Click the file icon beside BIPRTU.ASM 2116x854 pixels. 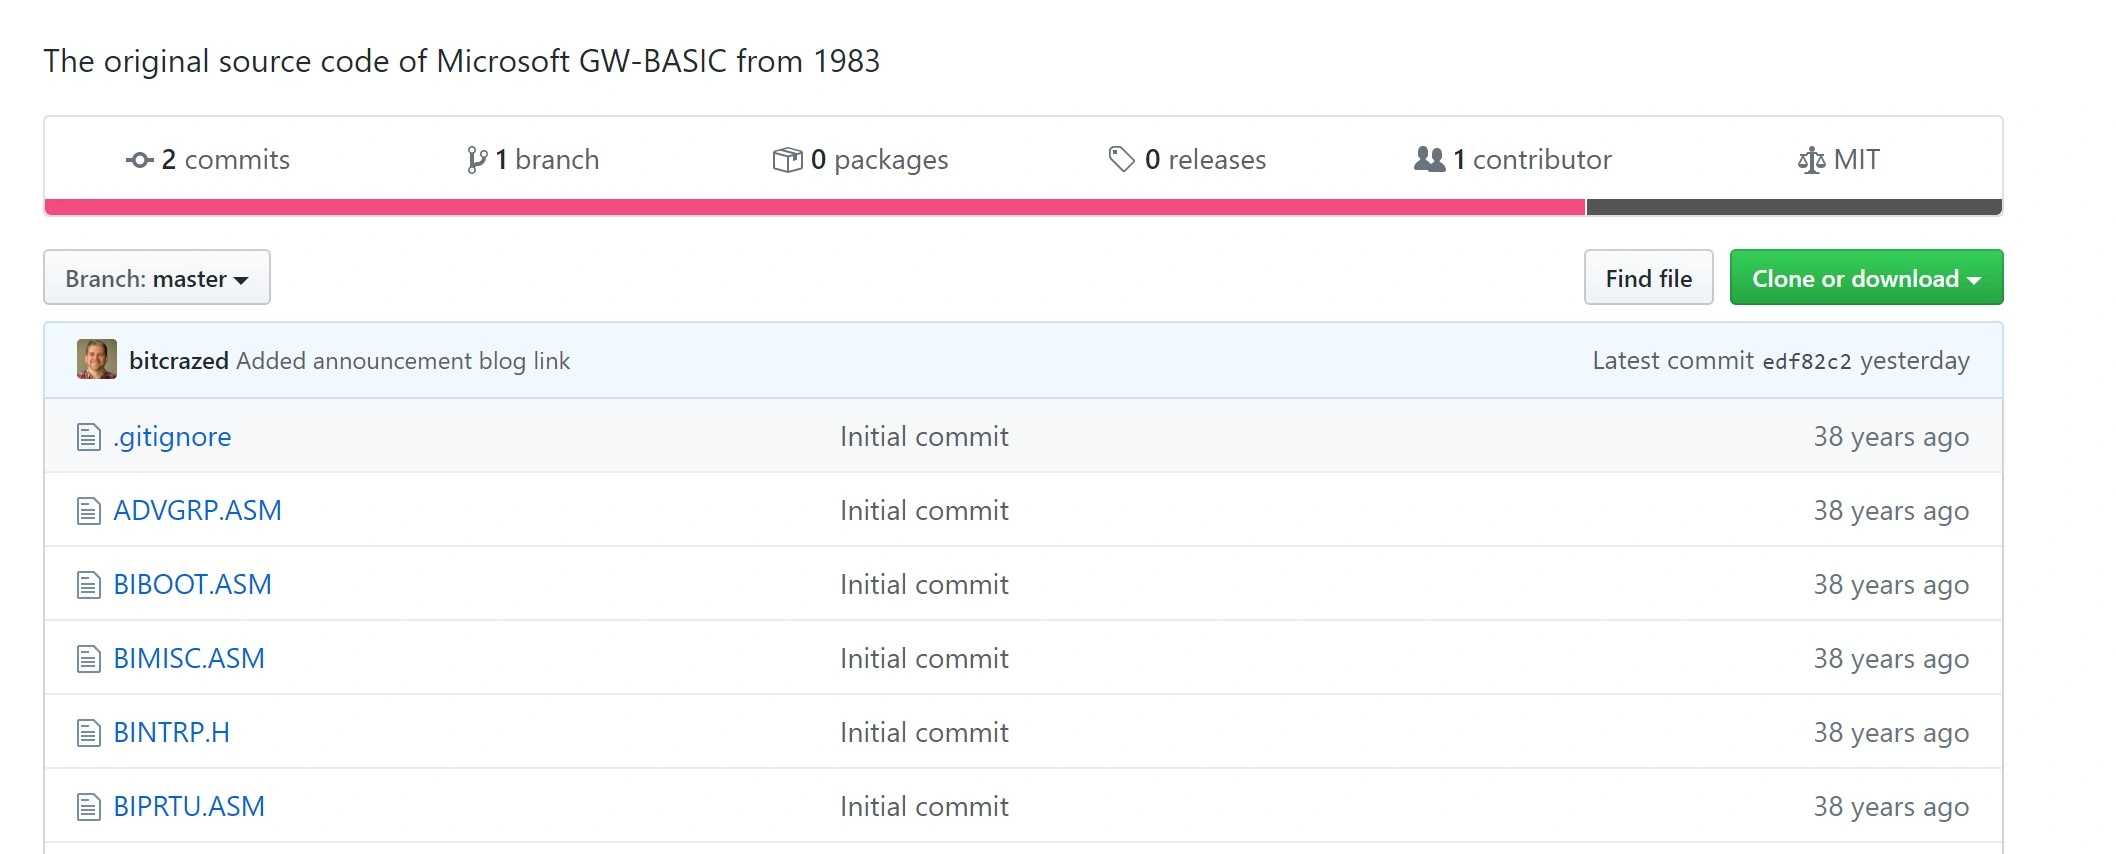point(89,807)
